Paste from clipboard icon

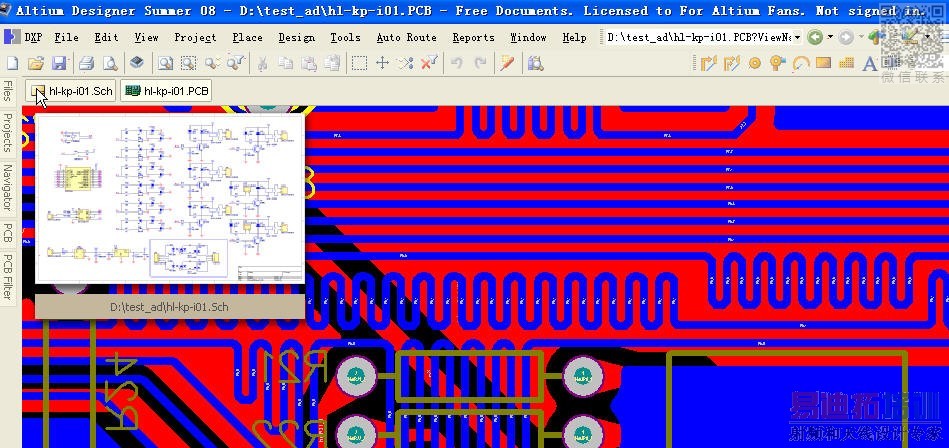click(x=309, y=63)
